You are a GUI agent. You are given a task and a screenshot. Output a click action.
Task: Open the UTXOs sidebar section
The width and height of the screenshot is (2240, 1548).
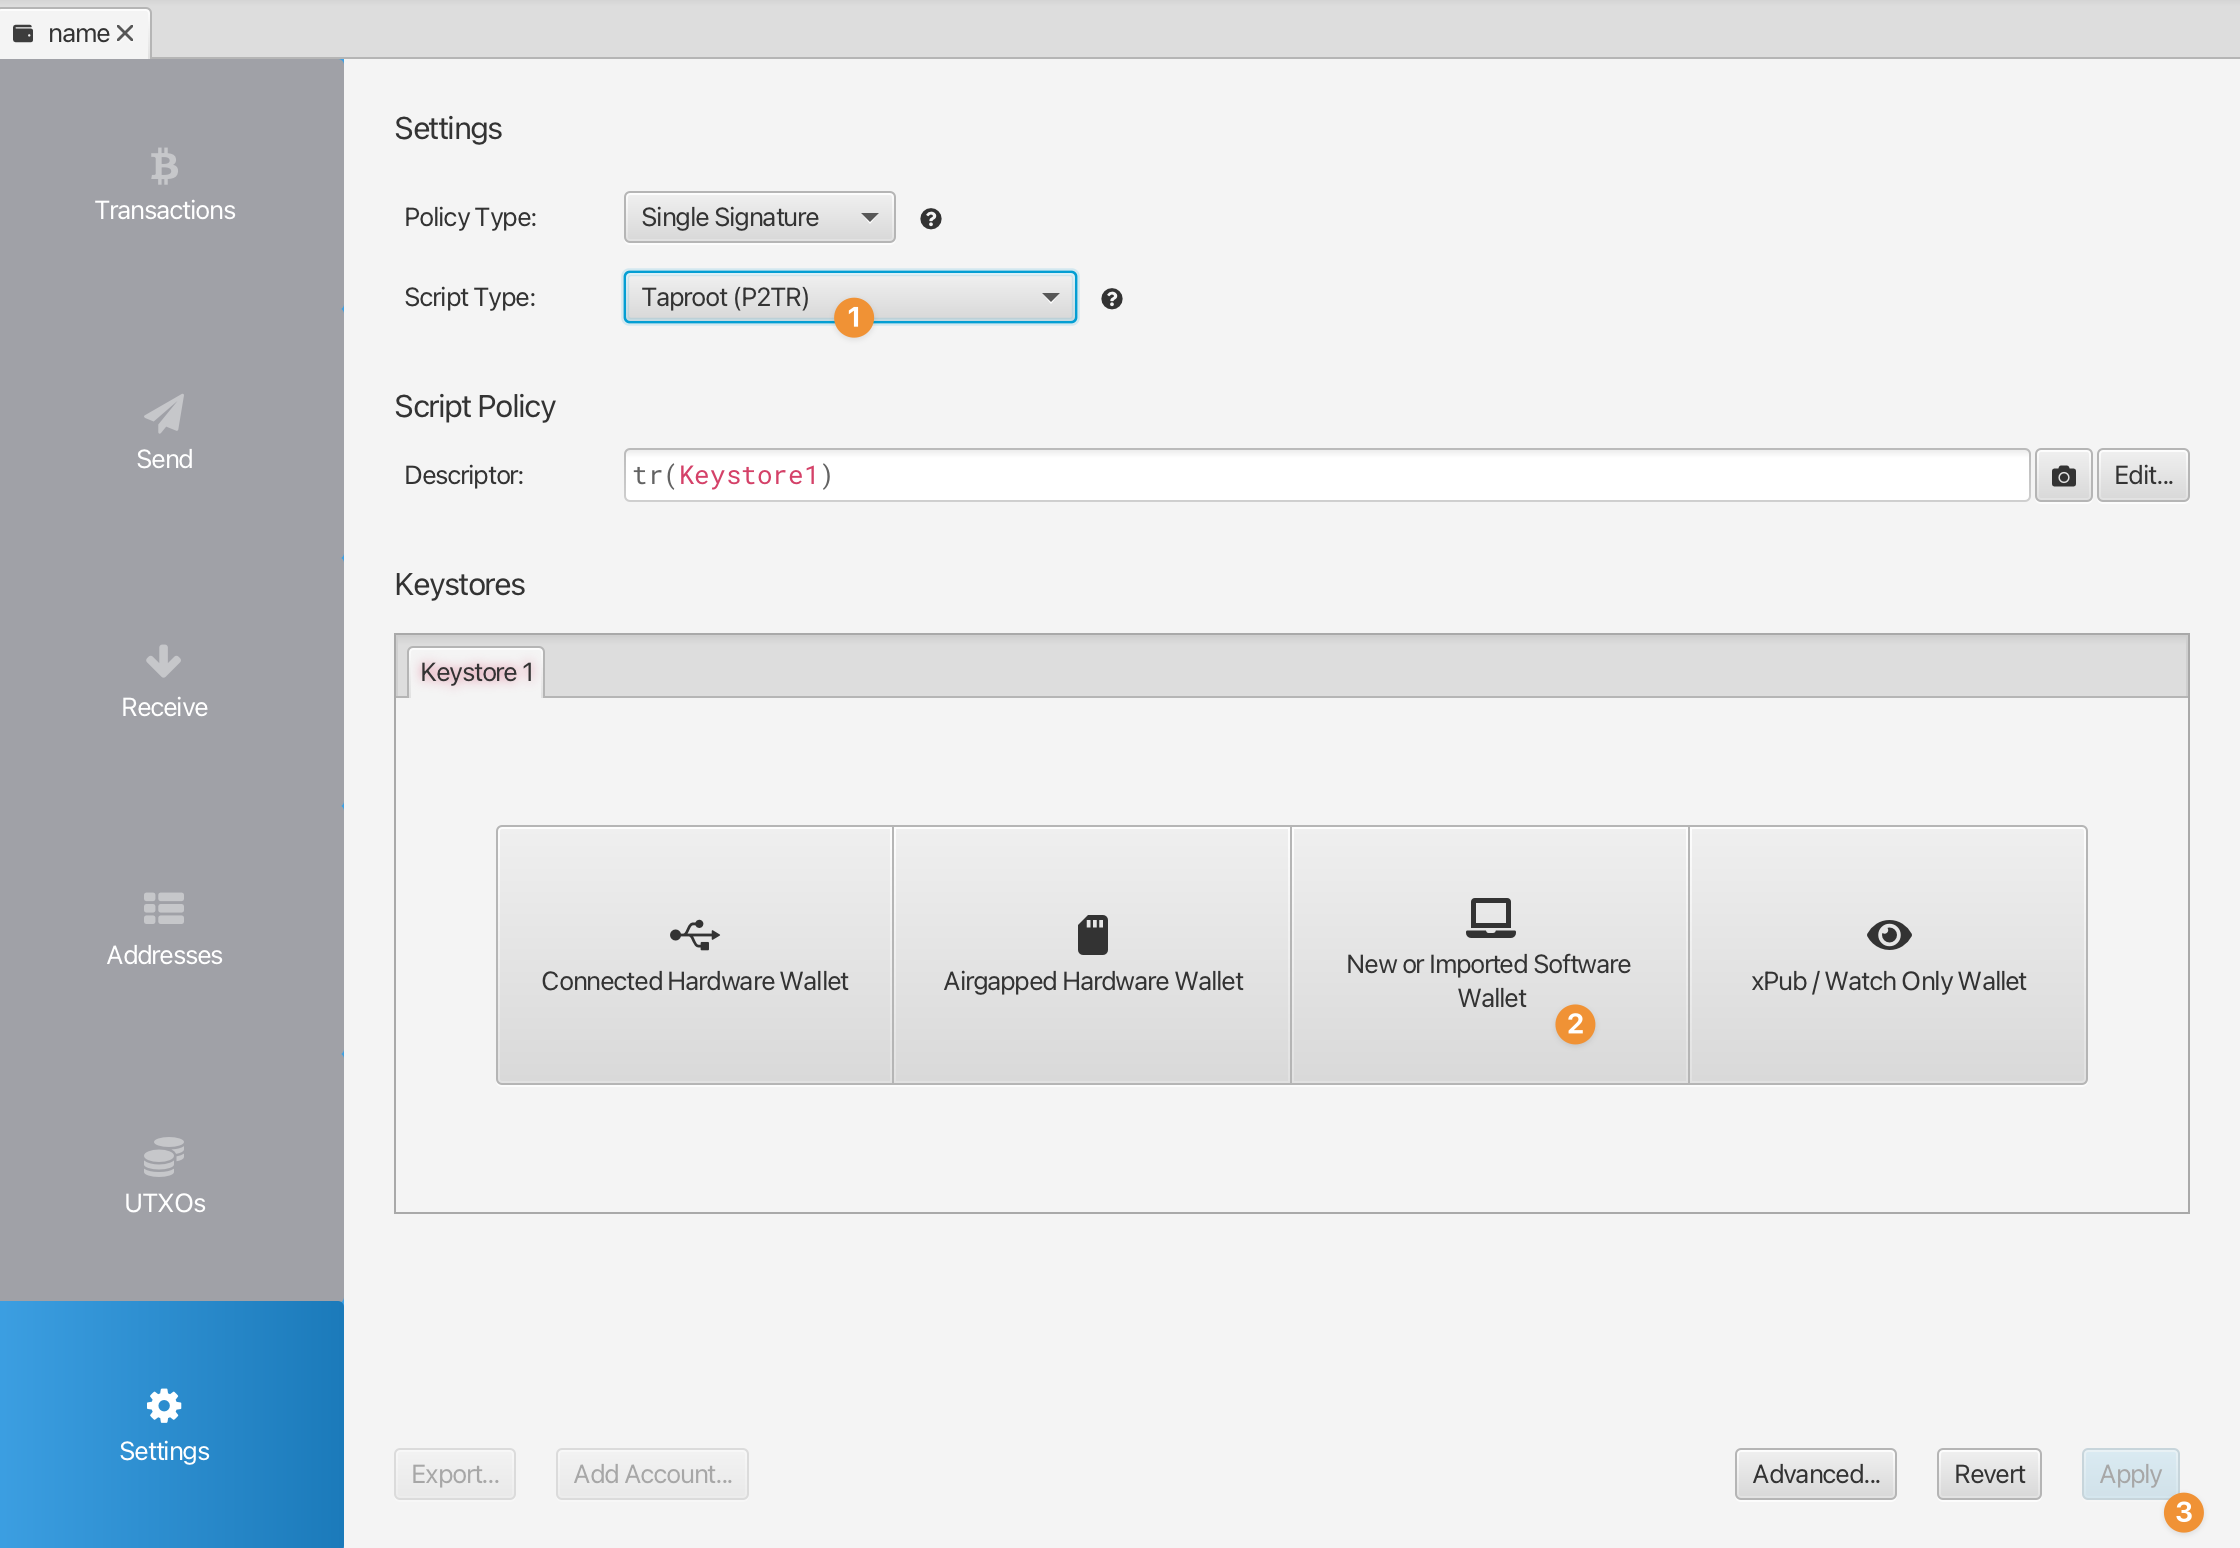(165, 1177)
